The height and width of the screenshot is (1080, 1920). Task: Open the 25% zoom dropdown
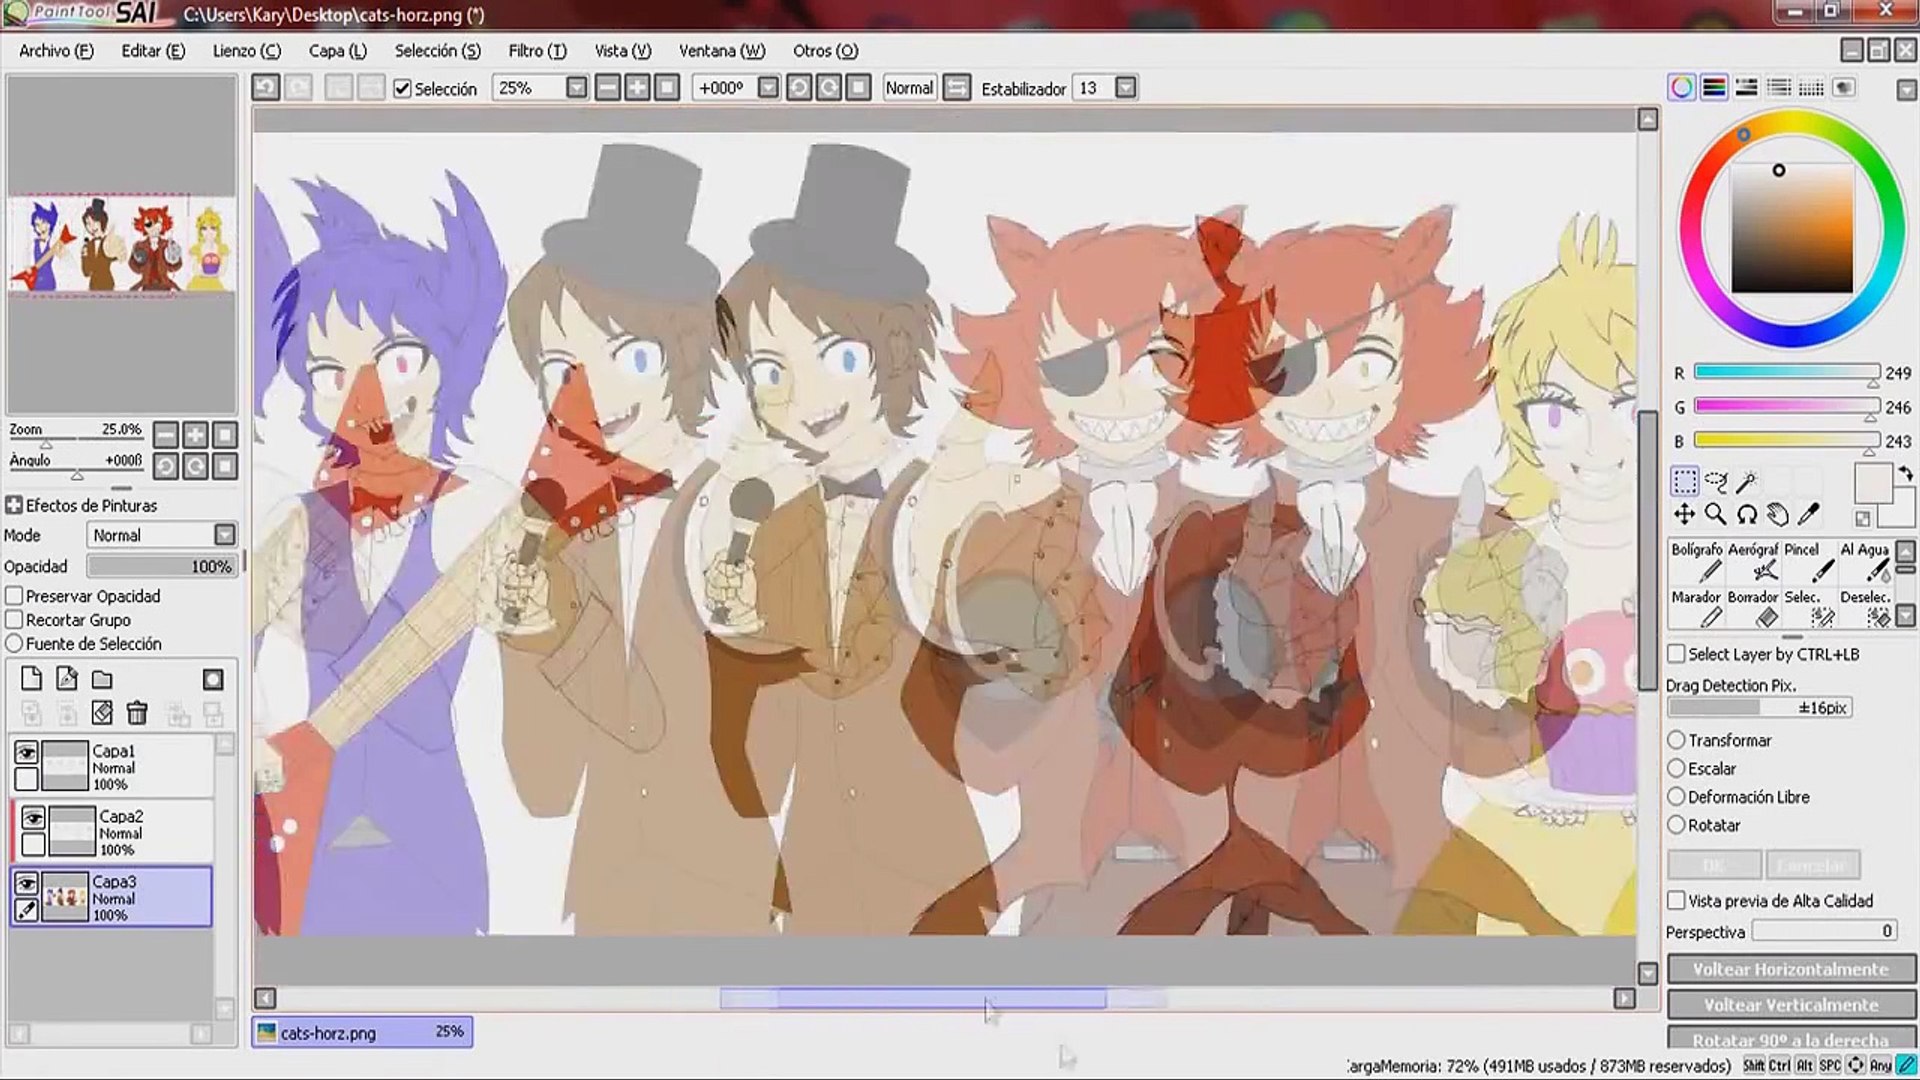tap(577, 88)
